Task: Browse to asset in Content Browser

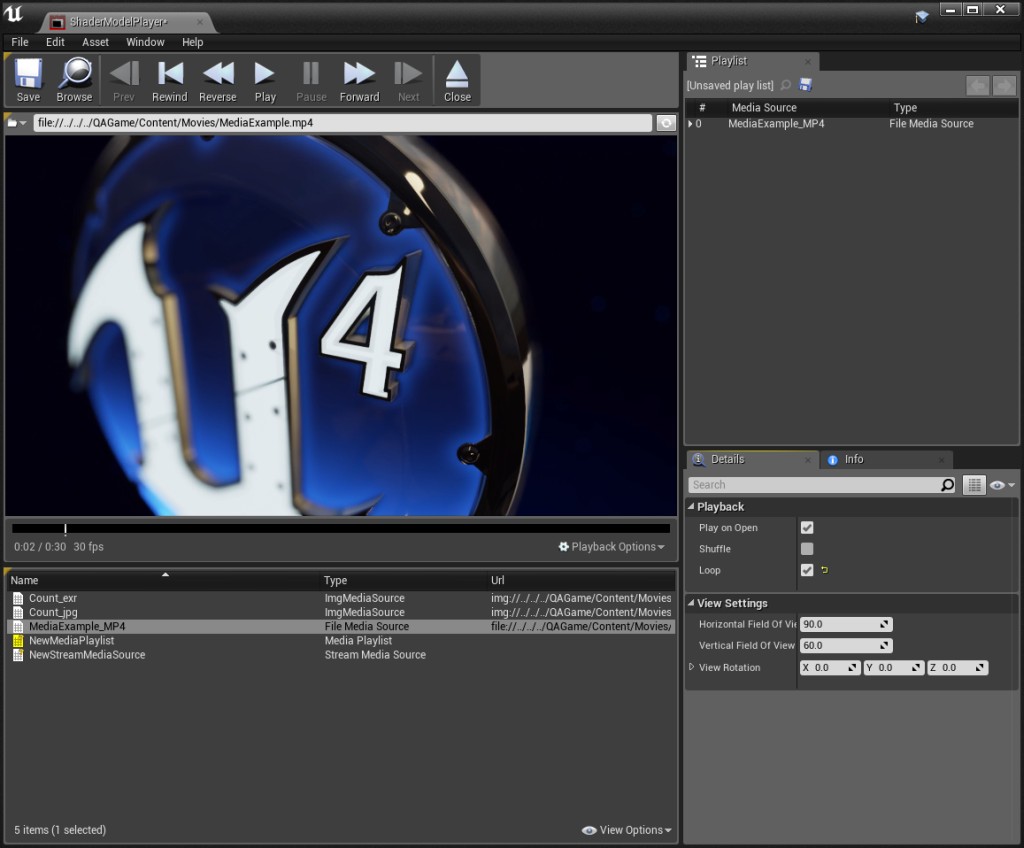Action: [x=74, y=80]
